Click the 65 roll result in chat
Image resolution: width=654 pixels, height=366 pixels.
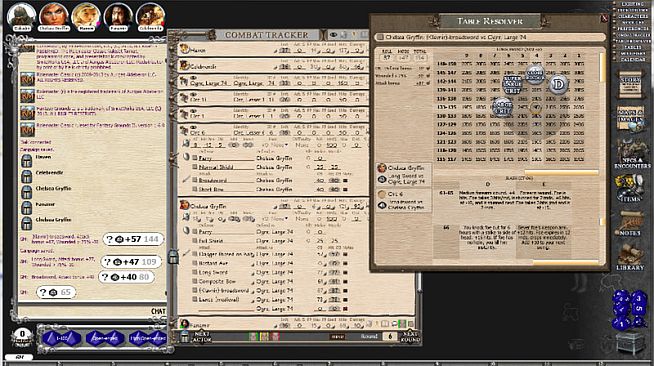pyautogui.click(x=56, y=292)
